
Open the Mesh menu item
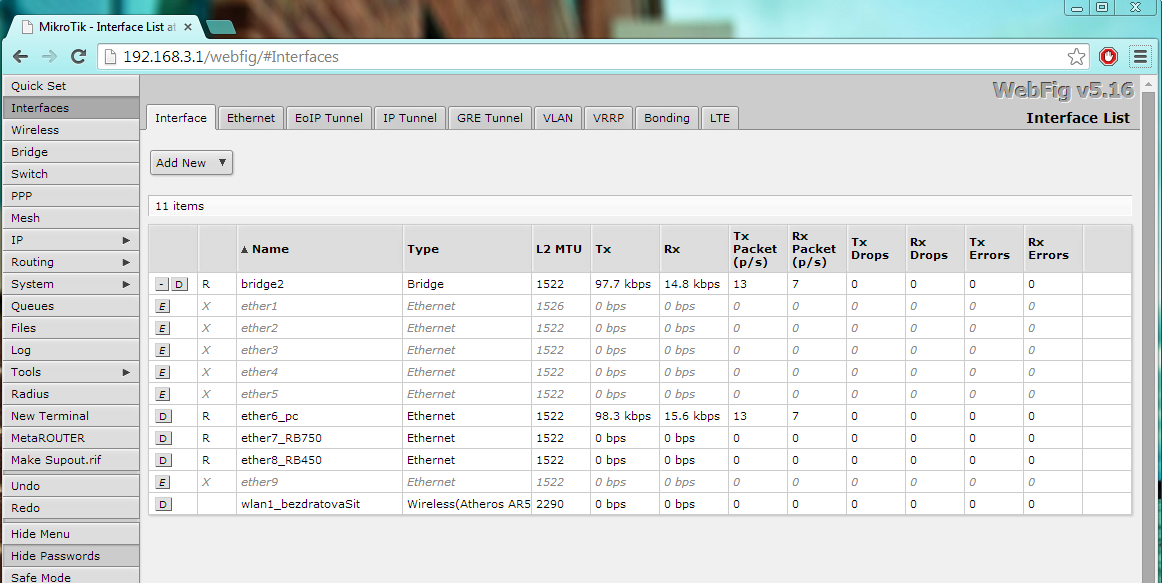71,218
